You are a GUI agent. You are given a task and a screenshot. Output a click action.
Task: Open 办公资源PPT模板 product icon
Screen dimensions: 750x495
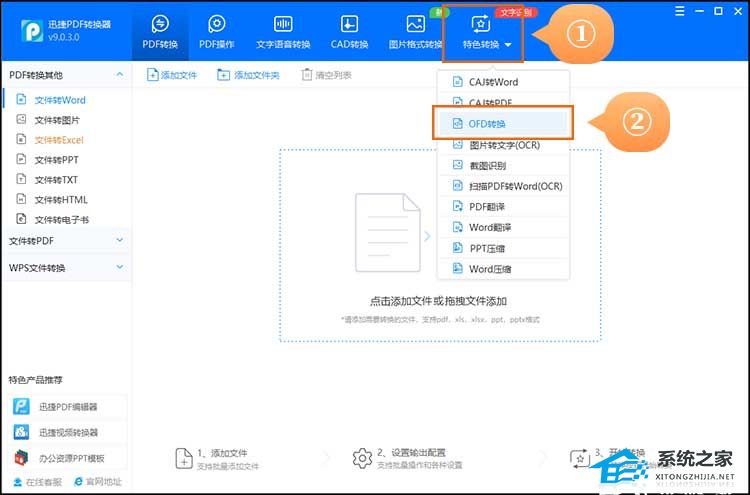click(21, 458)
